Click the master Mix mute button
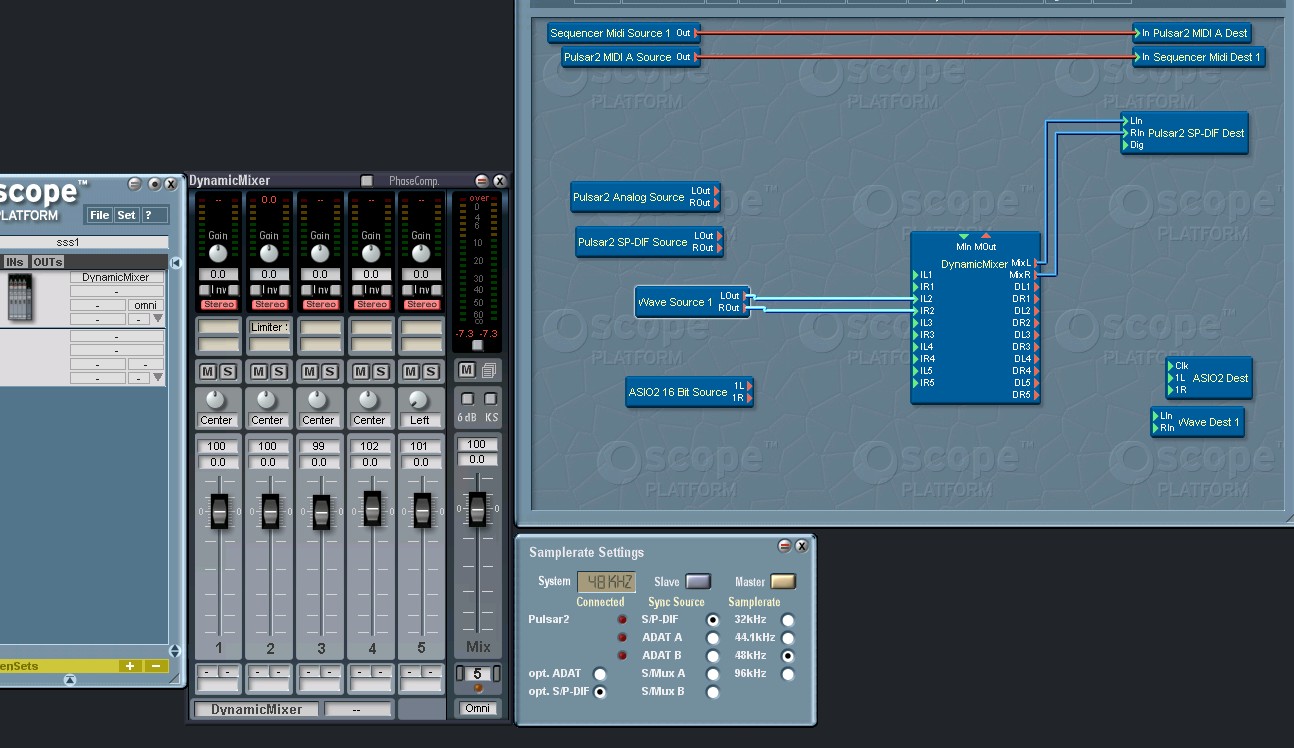The width and height of the screenshot is (1294, 748). point(466,370)
